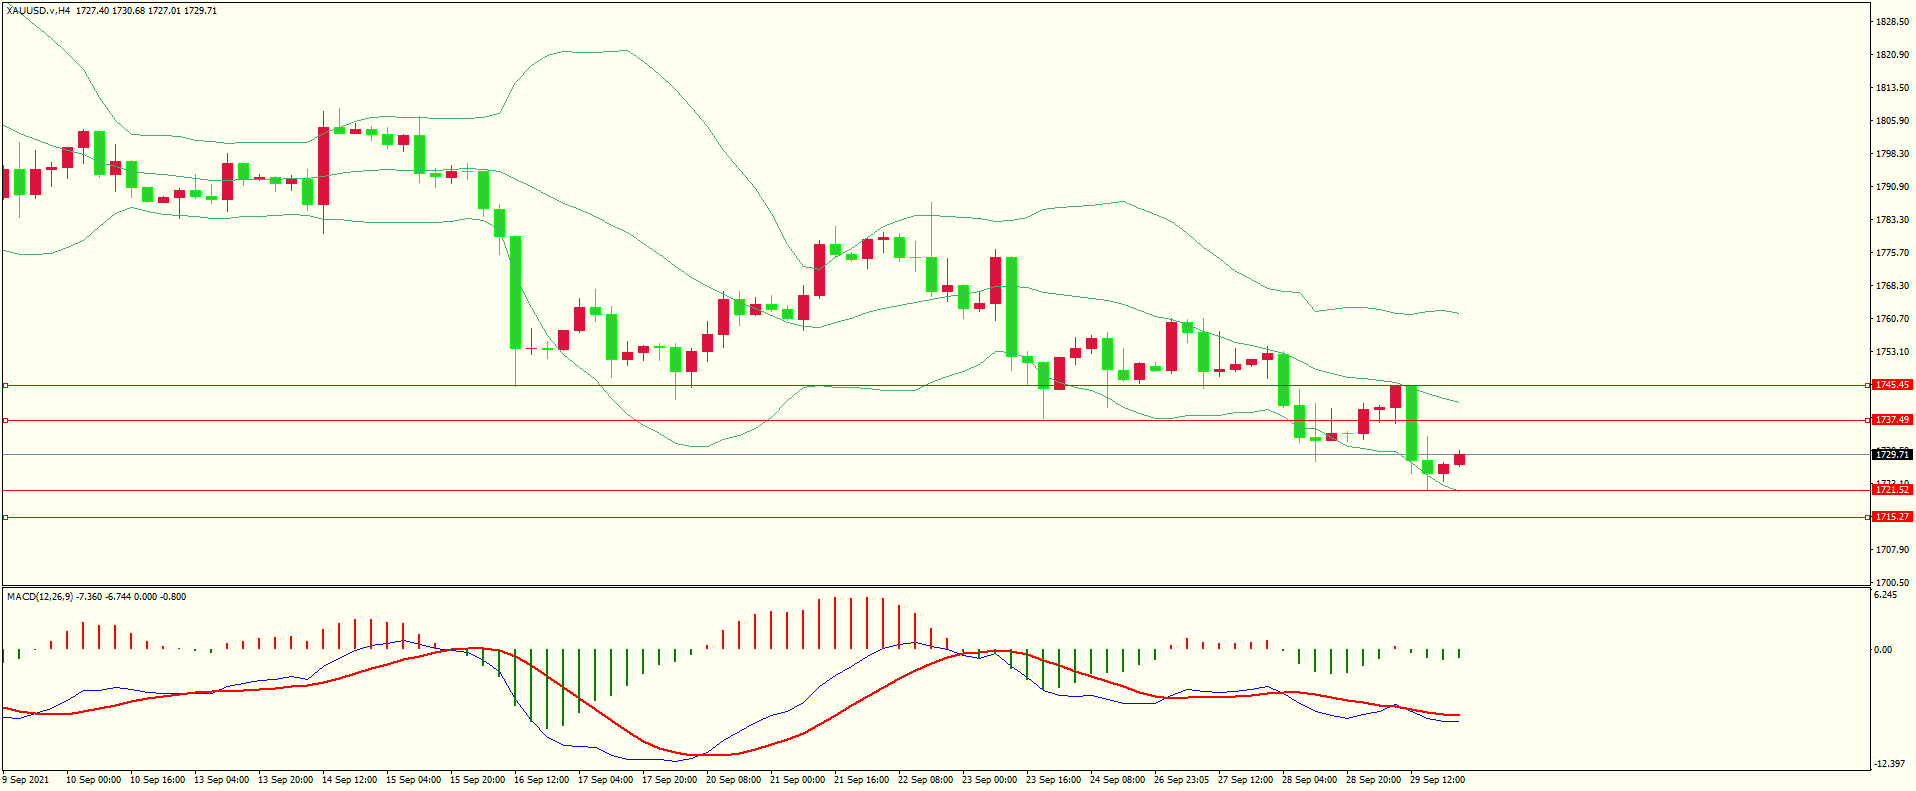Image resolution: width=1916 pixels, height=791 pixels.
Task: Click price axis value 1828.50
Action: [1892, 21]
